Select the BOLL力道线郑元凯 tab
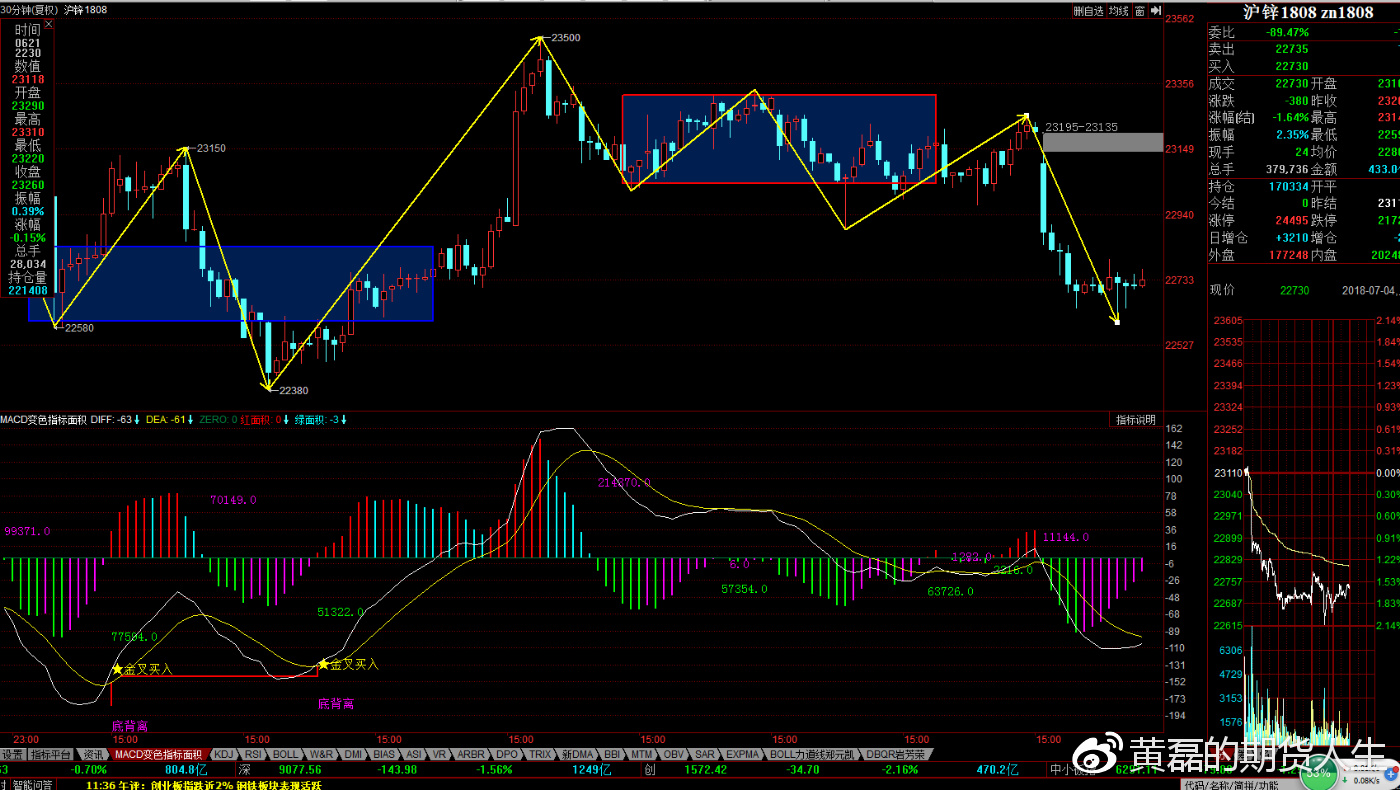1400x790 pixels. (x=813, y=754)
